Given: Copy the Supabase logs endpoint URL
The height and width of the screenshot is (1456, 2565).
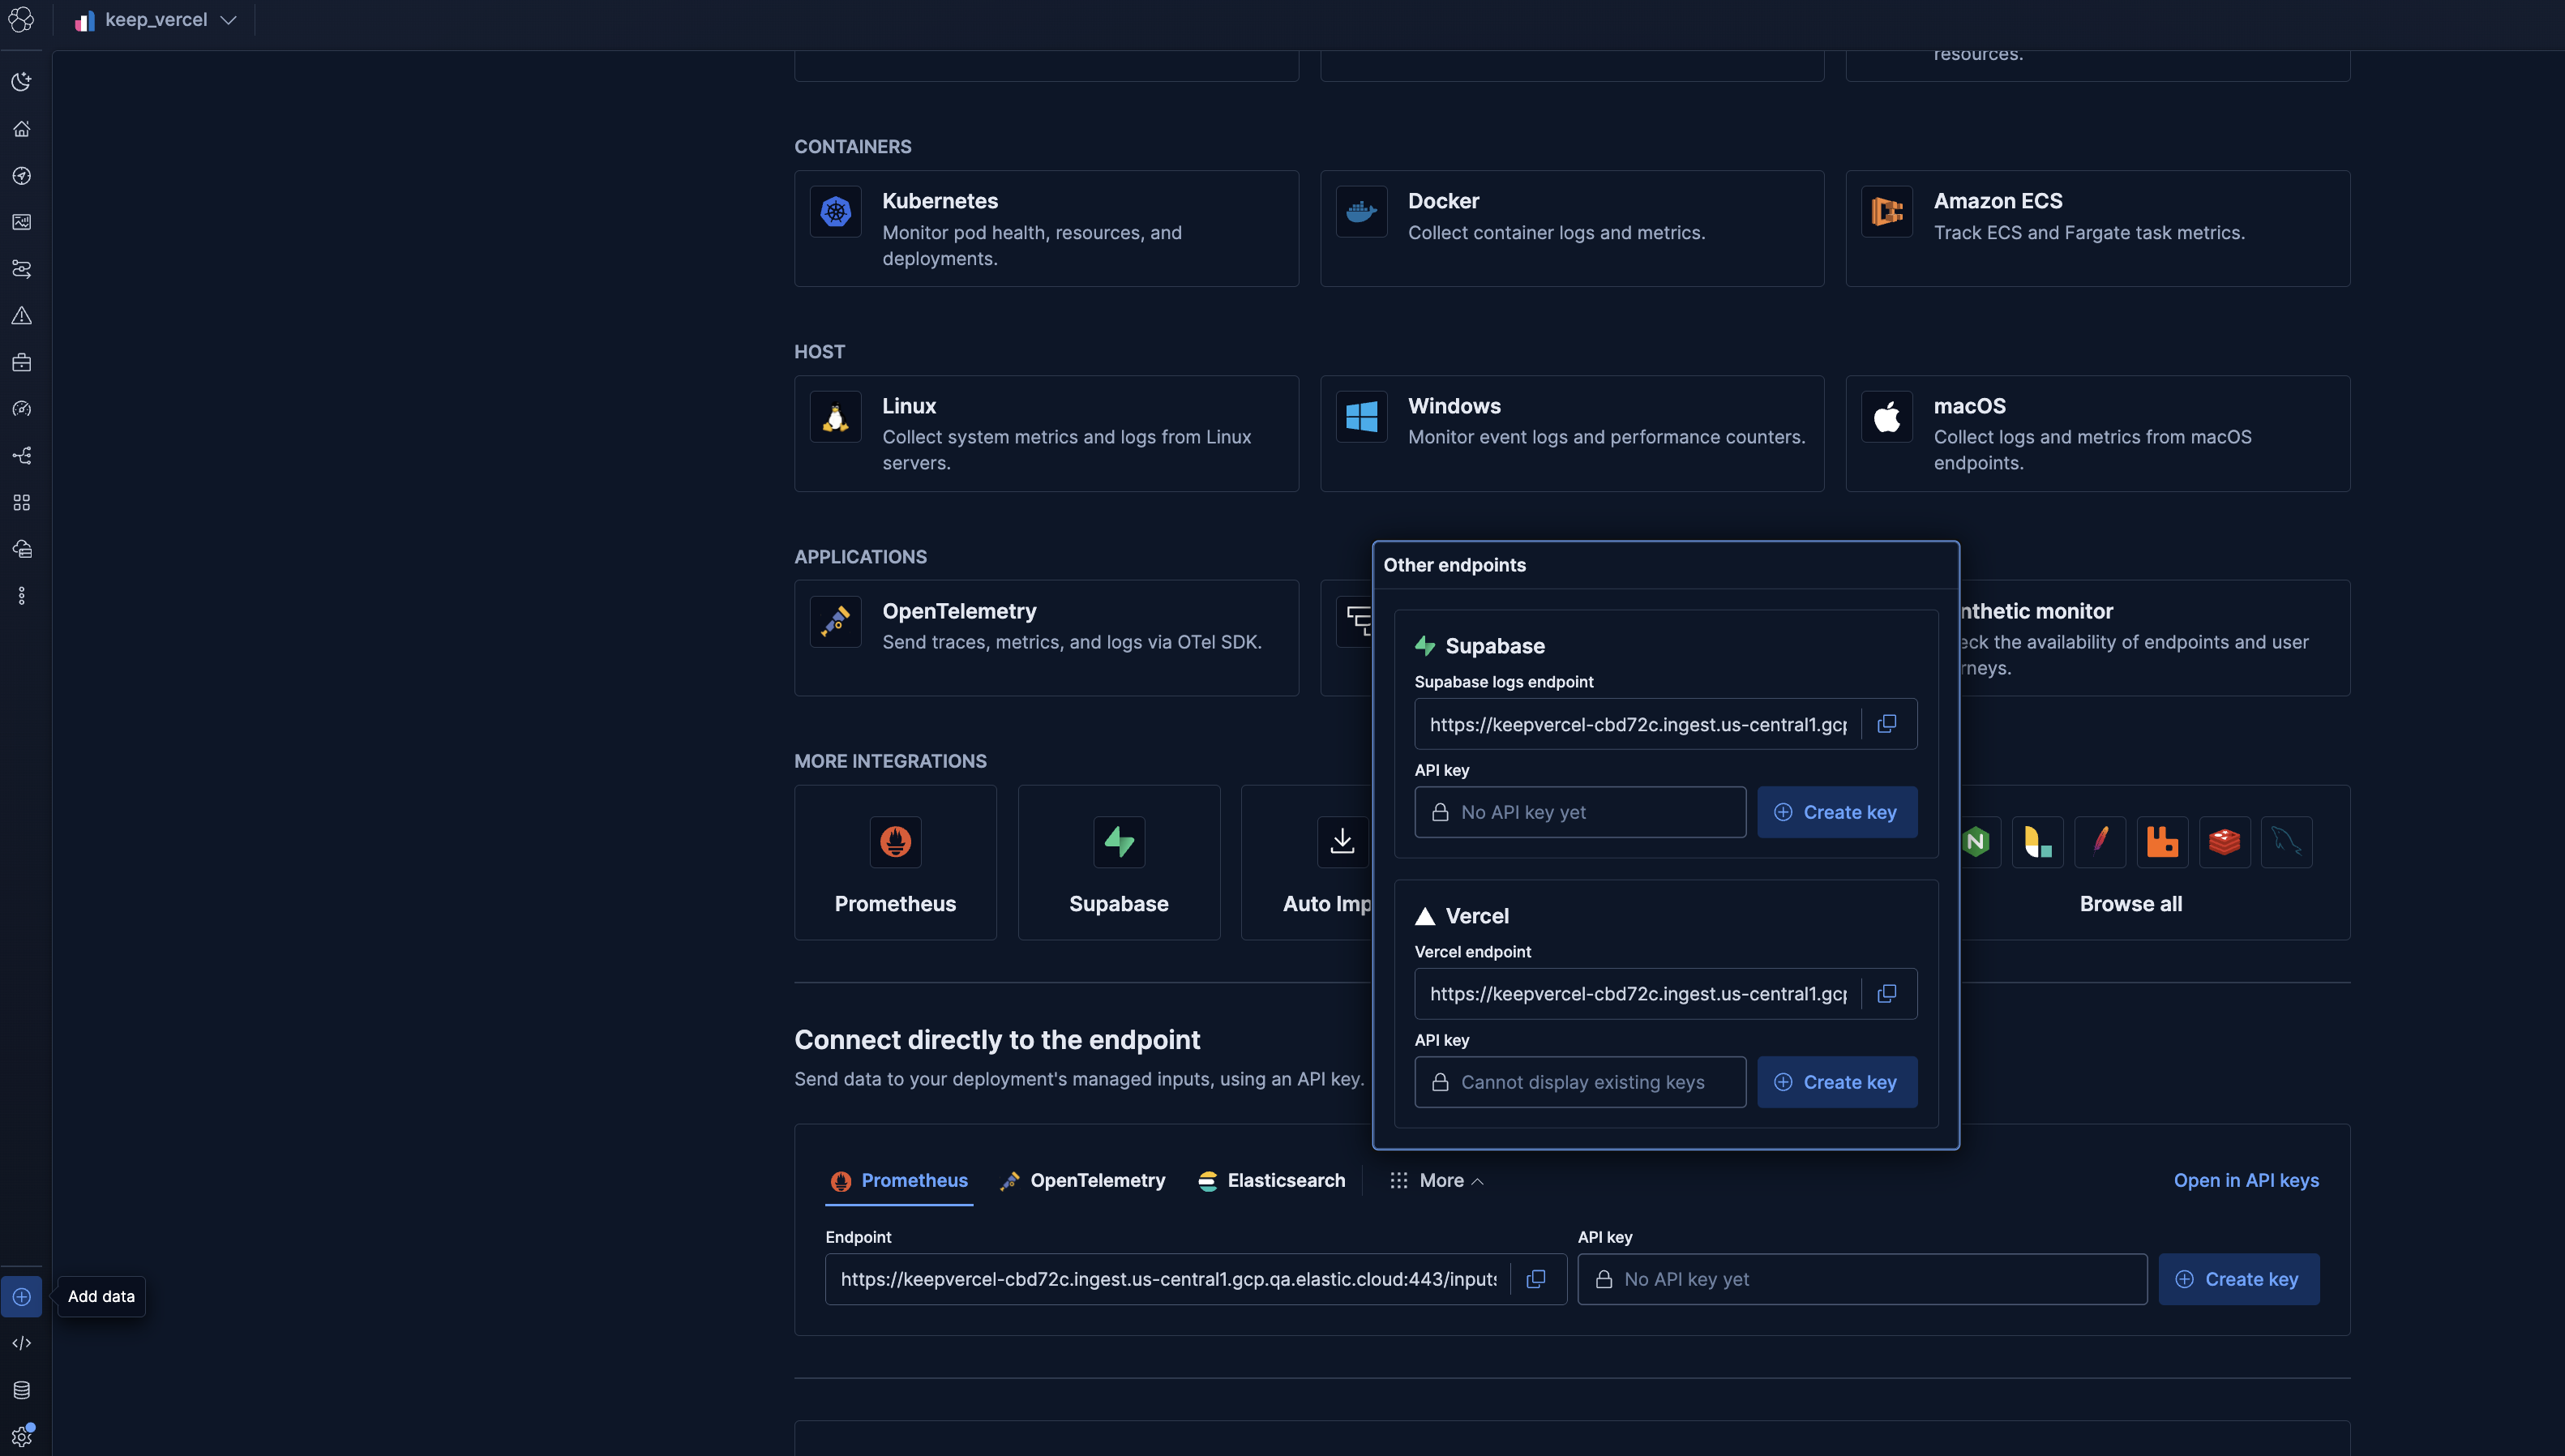Looking at the screenshot, I should (x=1887, y=724).
